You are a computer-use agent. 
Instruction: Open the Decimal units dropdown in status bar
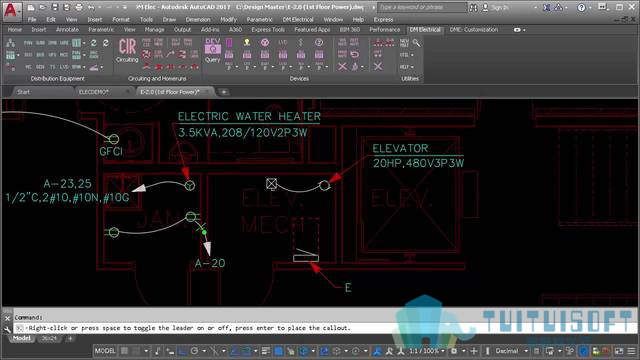click(x=512, y=351)
